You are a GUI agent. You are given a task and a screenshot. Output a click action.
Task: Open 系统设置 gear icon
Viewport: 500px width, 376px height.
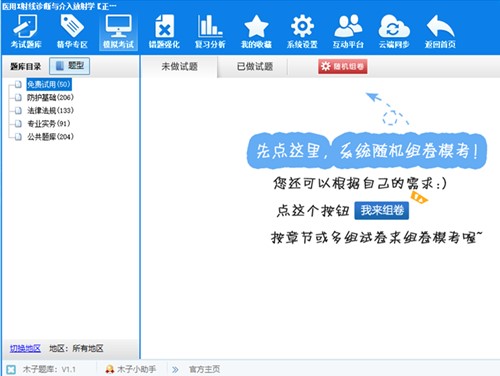coord(302,32)
